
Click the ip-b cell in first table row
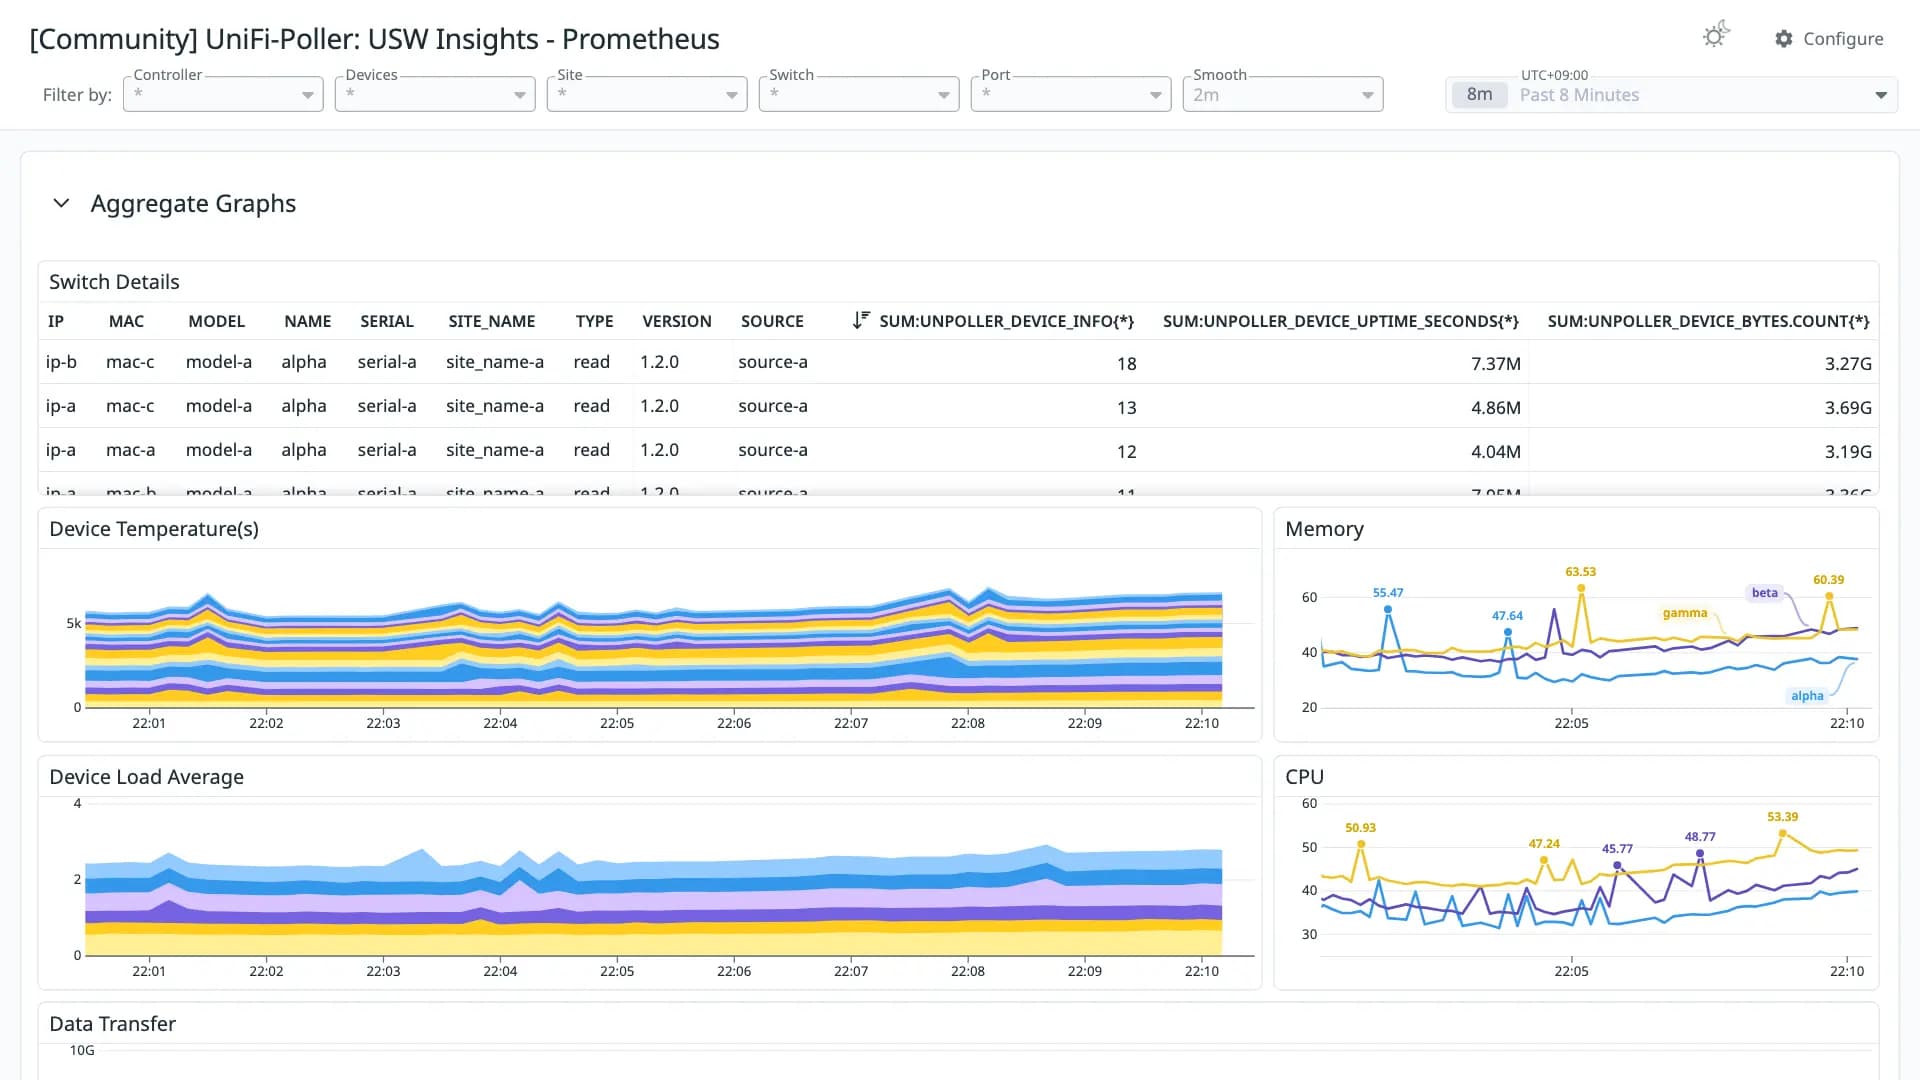61,362
